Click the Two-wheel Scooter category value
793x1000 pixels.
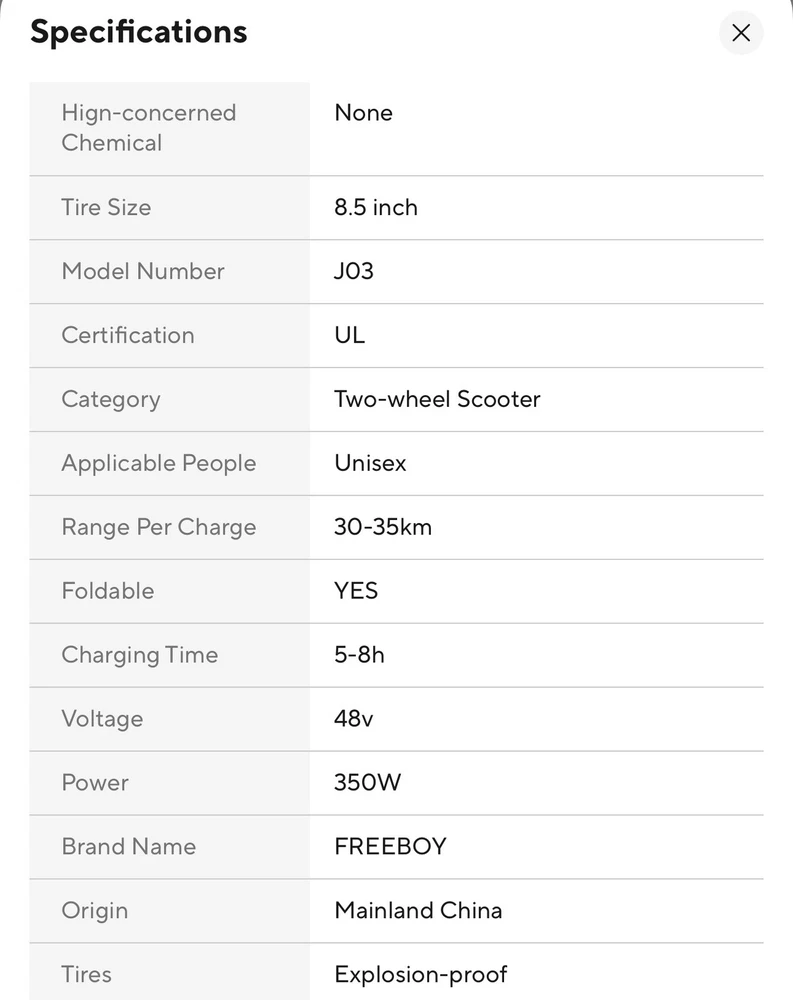(437, 399)
